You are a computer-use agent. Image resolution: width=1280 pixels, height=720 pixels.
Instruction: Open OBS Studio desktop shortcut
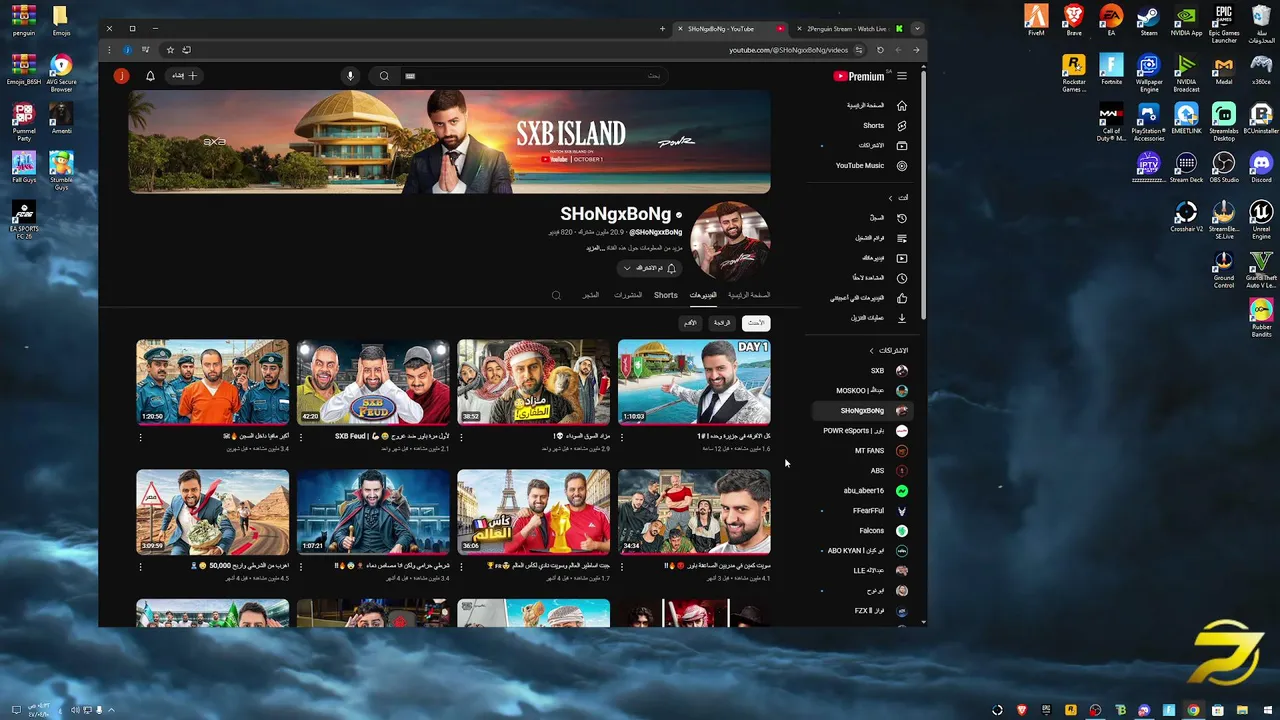(x=1224, y=166)
